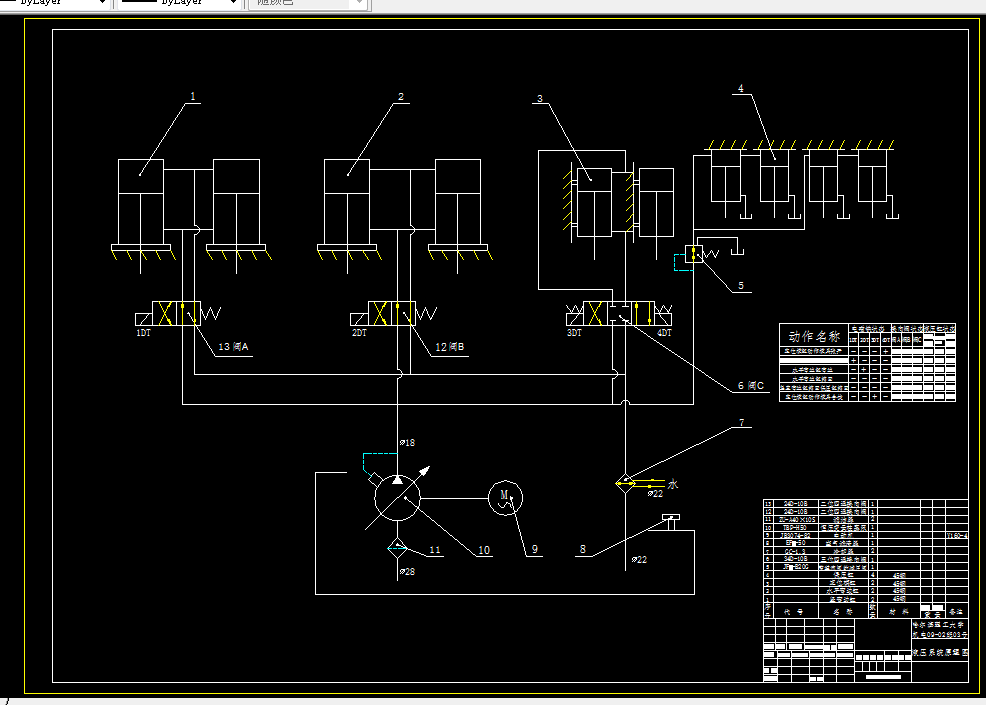Screen dimensions: 986x705
Task: Click callout number 10
Action: pyautogui.click(x=484, y=550)
